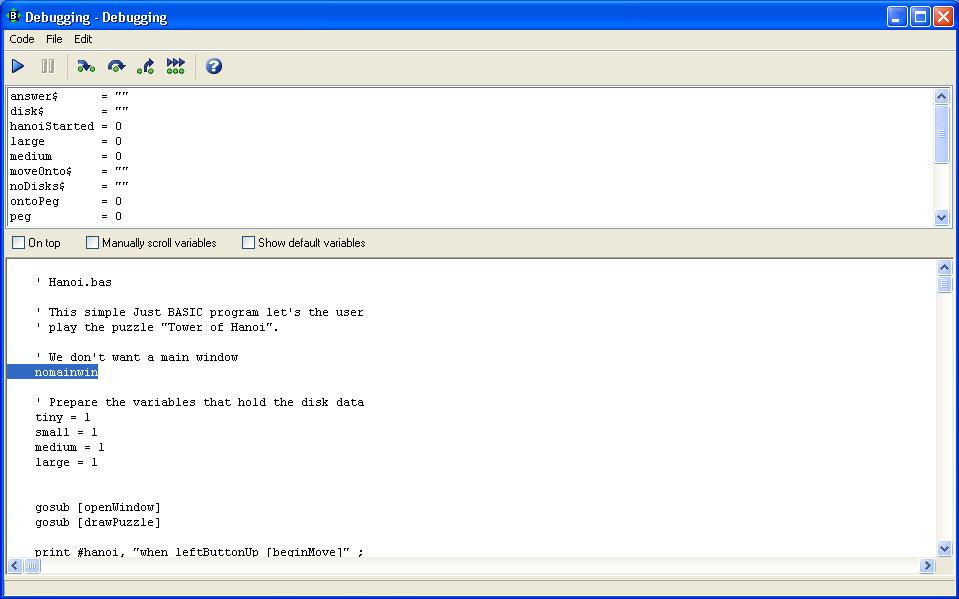
Task: Click the Step Into toolbar icon
Action: tap(86, 66)
